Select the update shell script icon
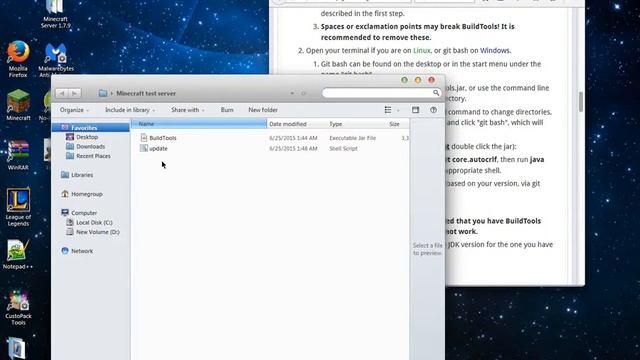Image resolution: width=640 pixels, height=360 pixels. [x=144, y=148]
